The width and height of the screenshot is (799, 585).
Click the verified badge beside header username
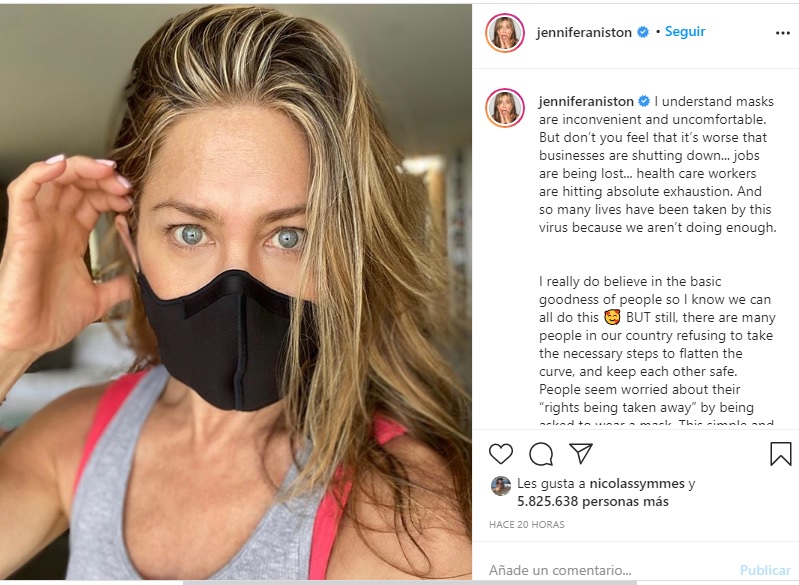coord(643,32)
